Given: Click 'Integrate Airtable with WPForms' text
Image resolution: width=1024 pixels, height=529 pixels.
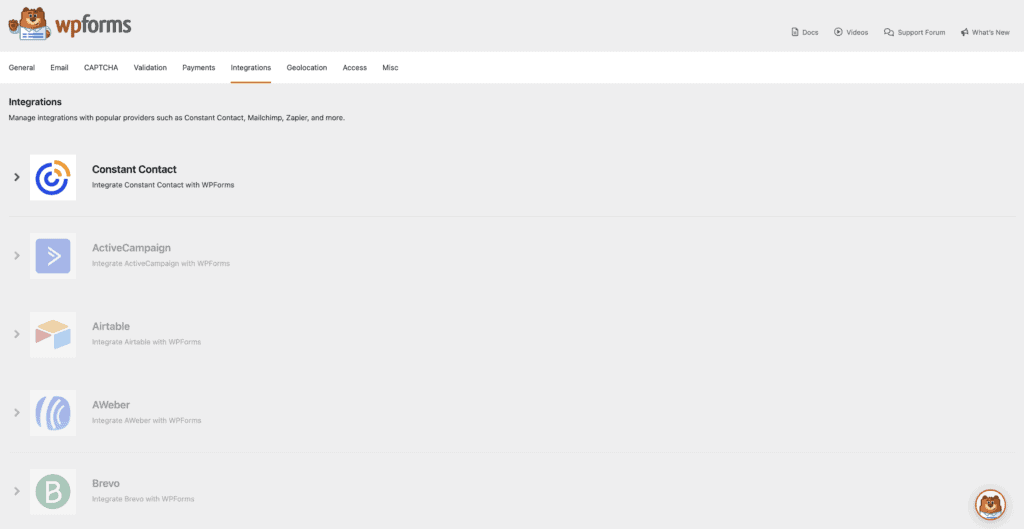Looking at the screenshot, I should pos(146,342).
